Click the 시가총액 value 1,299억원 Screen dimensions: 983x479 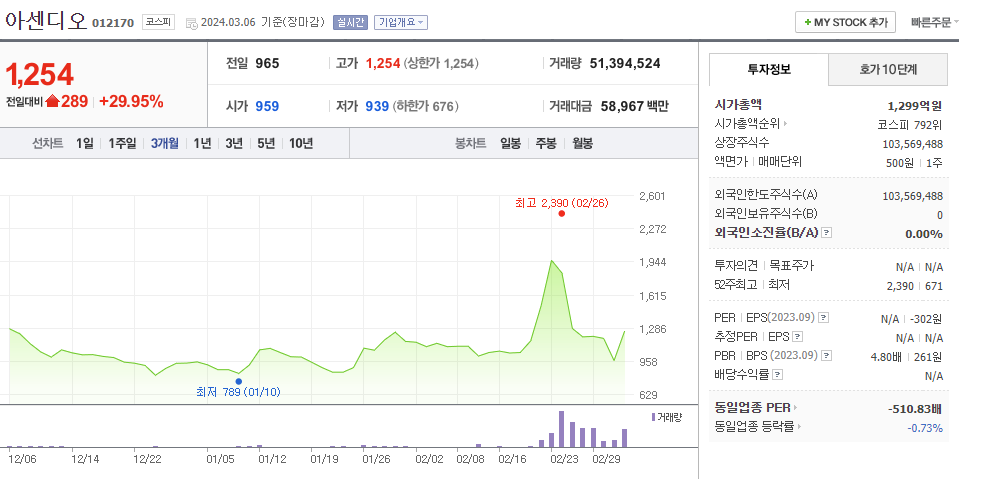coord(915,106)
